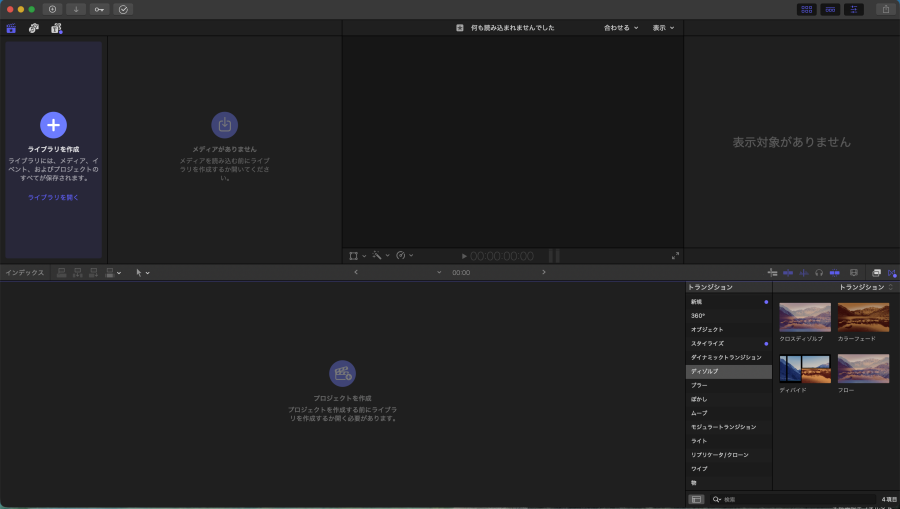This screenshot has width=900, height=509.
Task: Select the クロスディゾルブ transition thumbnail
Action: [x=805, y=318]
